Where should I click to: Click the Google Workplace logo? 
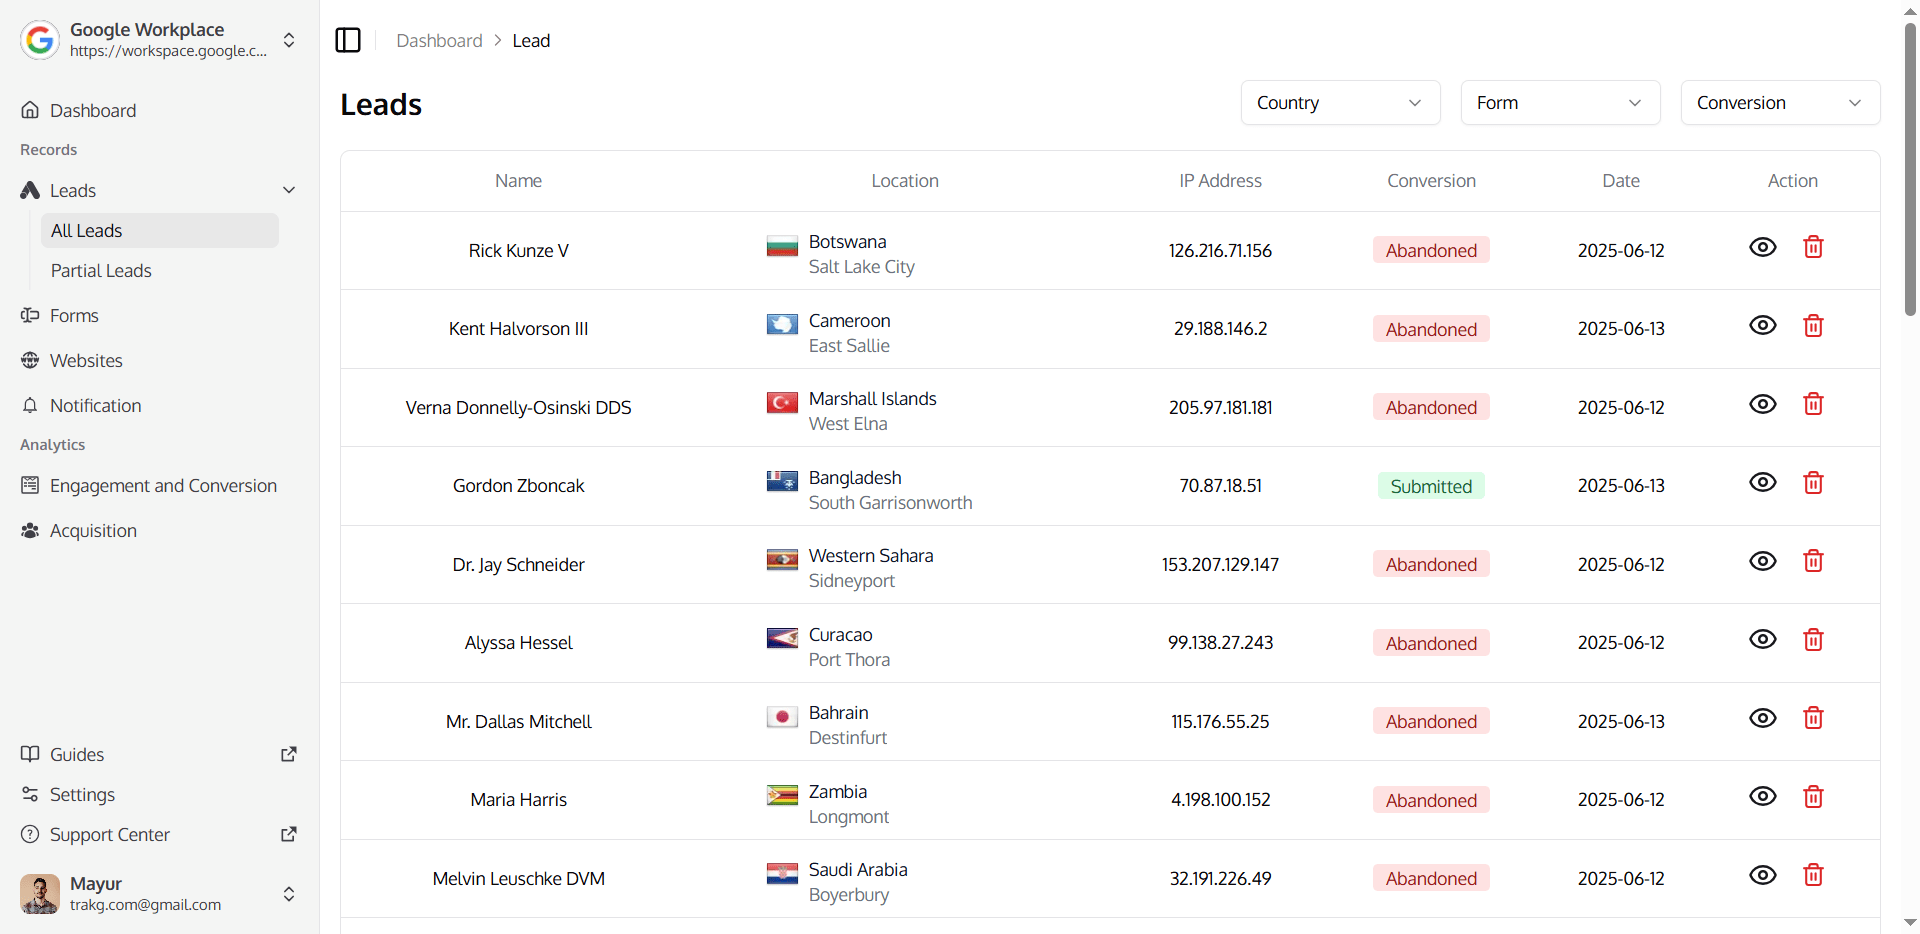[x=40, y=40]
